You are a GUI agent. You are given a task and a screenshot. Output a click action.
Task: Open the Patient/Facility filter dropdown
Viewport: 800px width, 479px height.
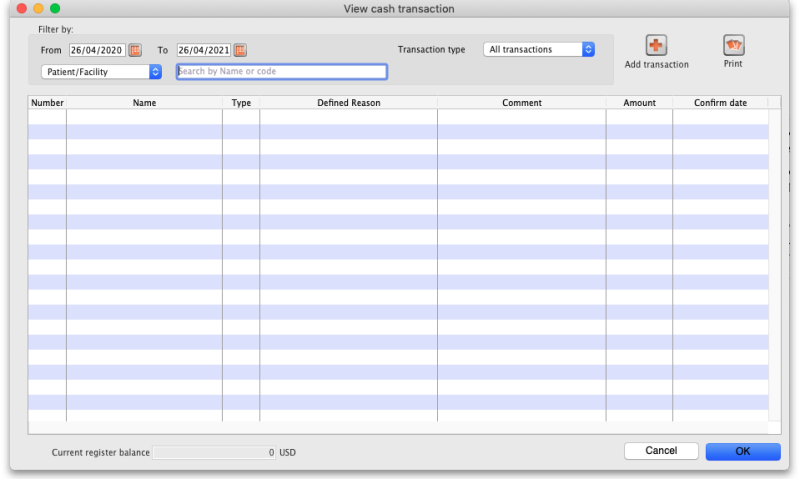click(x=102, y=72)
